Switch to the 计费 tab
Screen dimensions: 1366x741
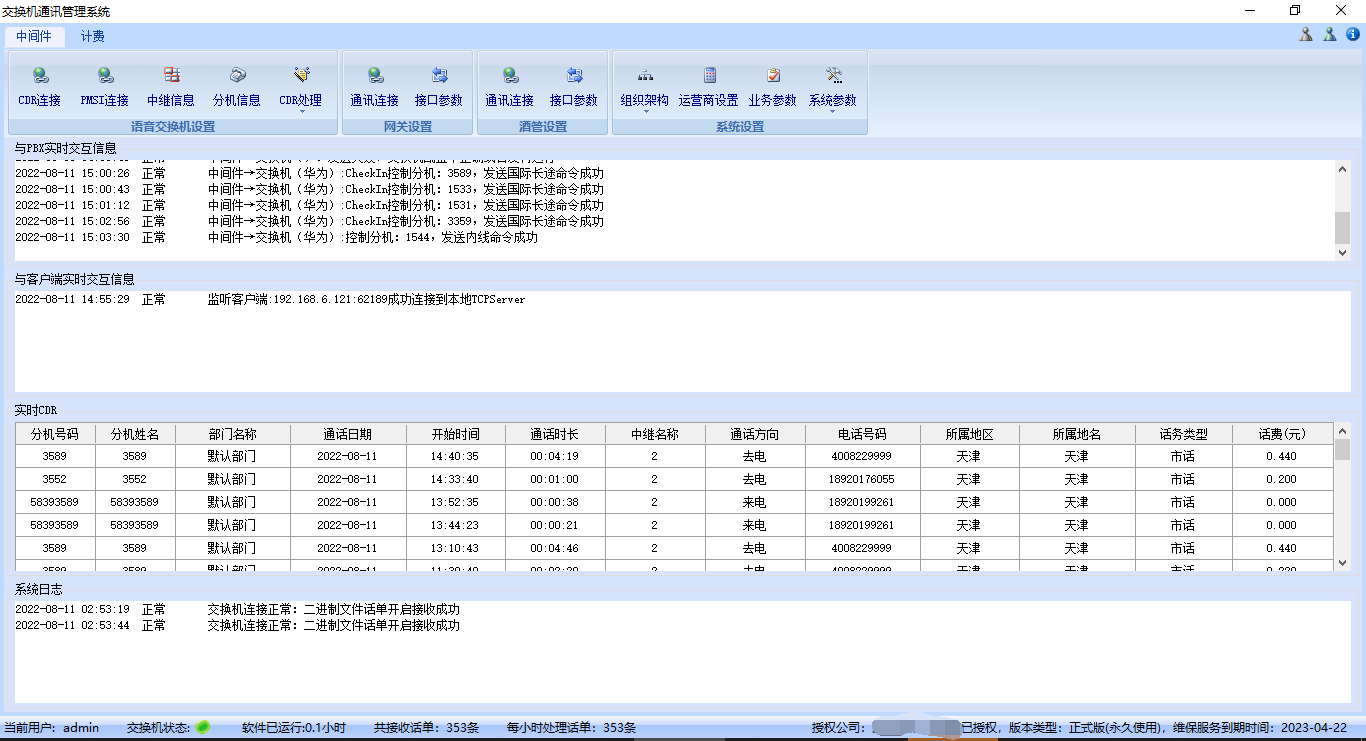92,36
